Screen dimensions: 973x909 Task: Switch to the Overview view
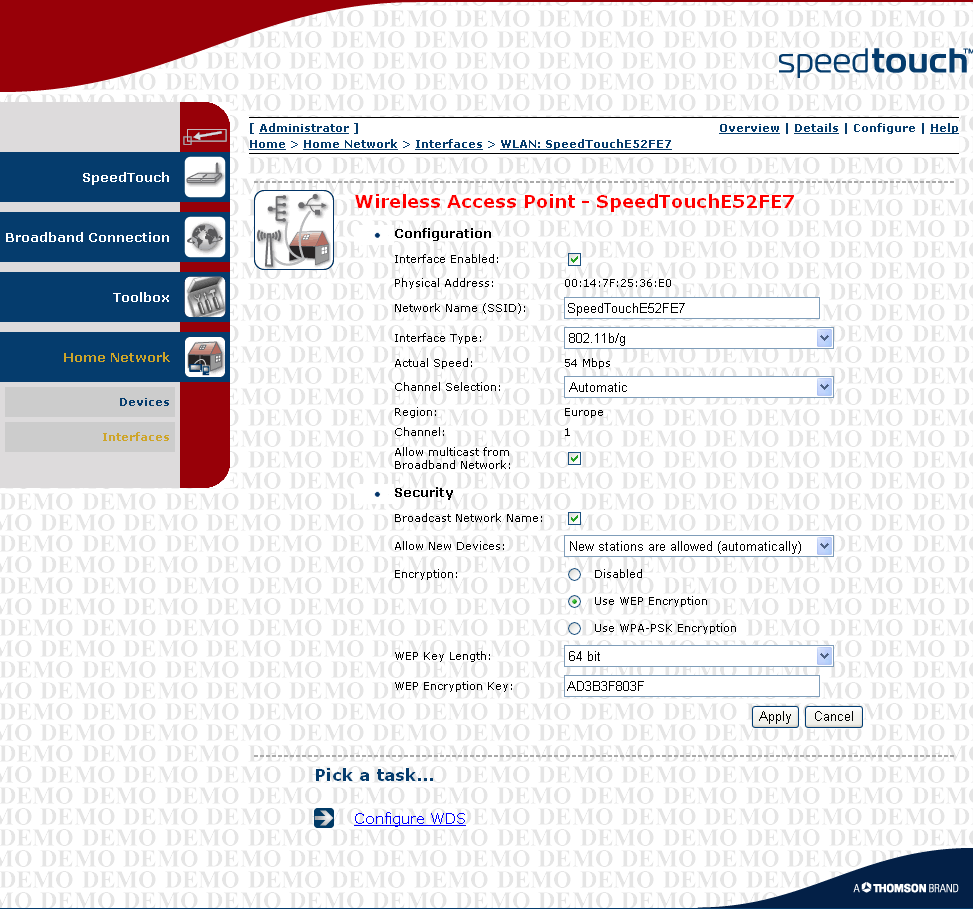749,128
